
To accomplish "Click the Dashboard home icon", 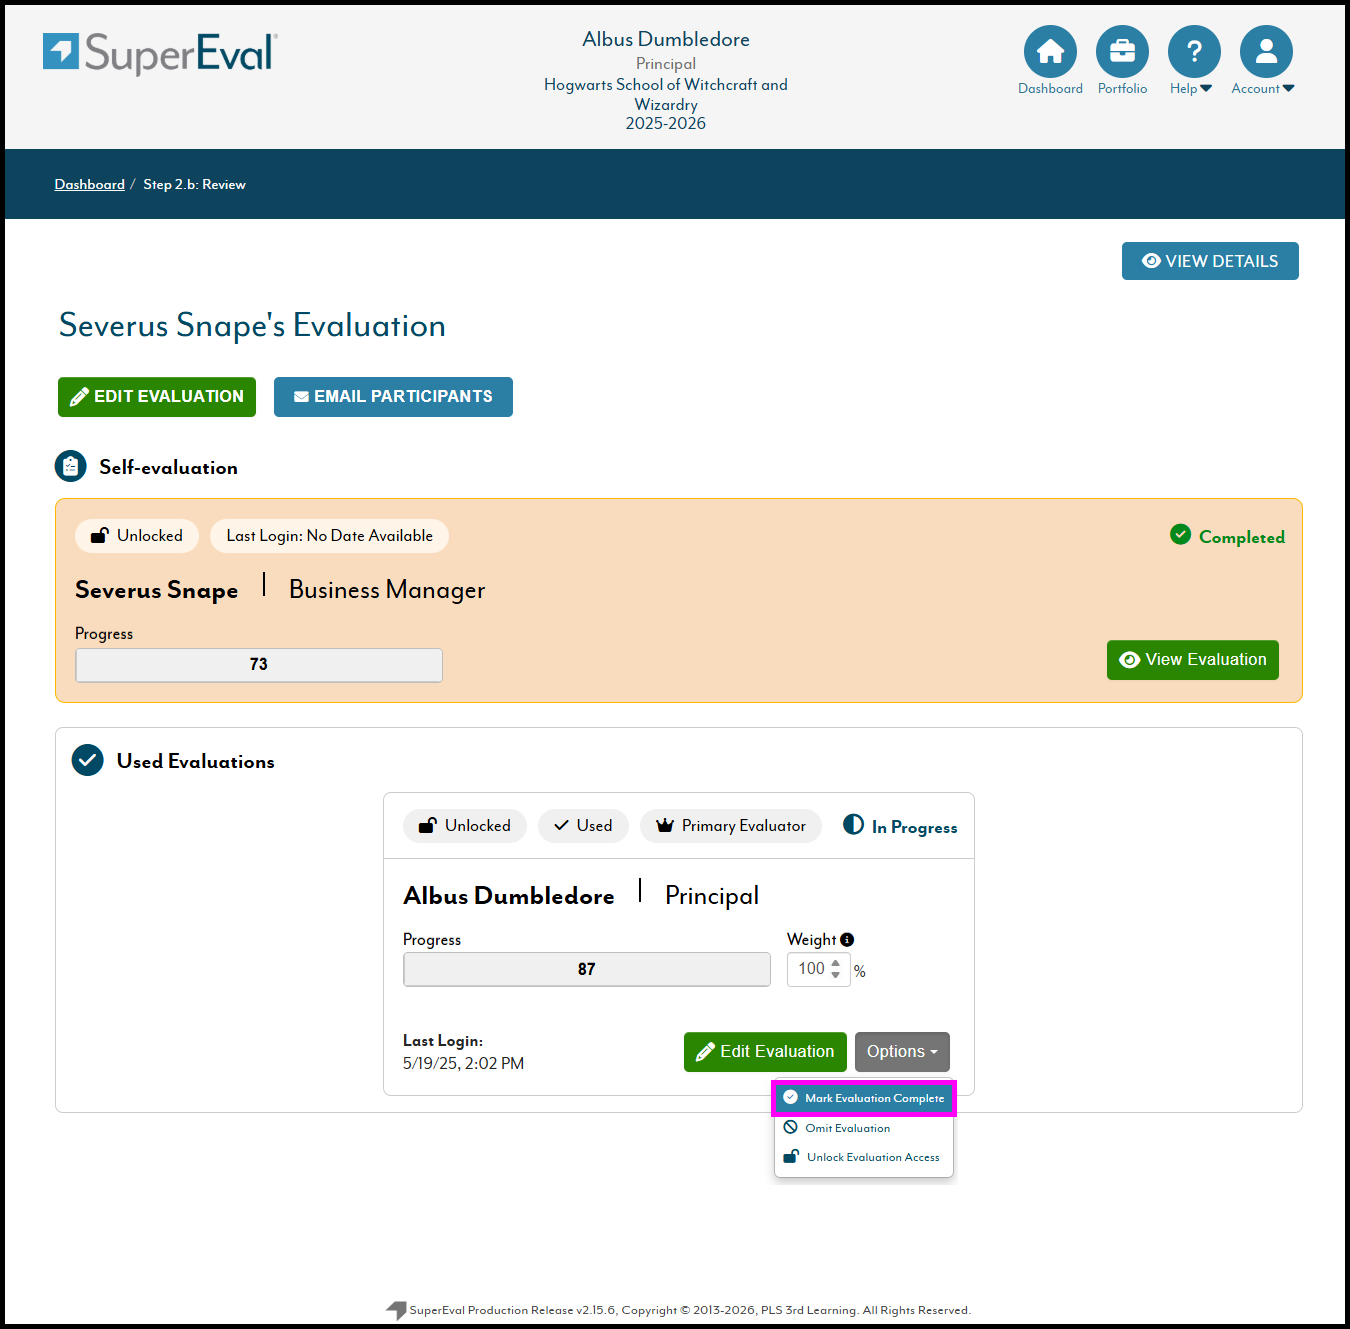I will tap(1050, 52).
